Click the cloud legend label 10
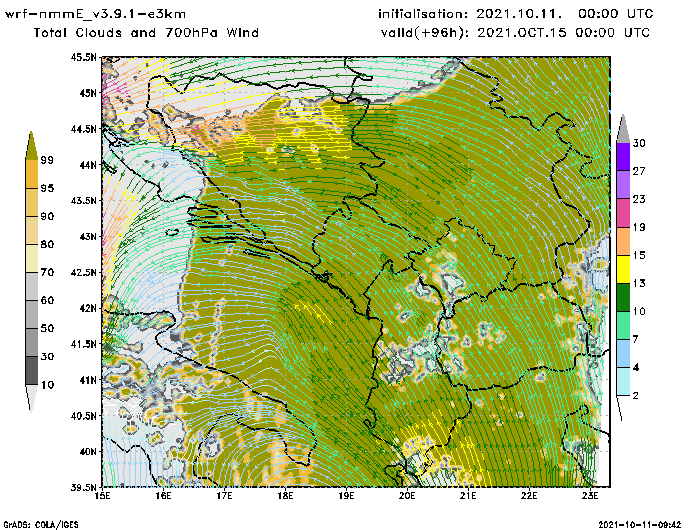Screen dimensions: 700x530 47,385
